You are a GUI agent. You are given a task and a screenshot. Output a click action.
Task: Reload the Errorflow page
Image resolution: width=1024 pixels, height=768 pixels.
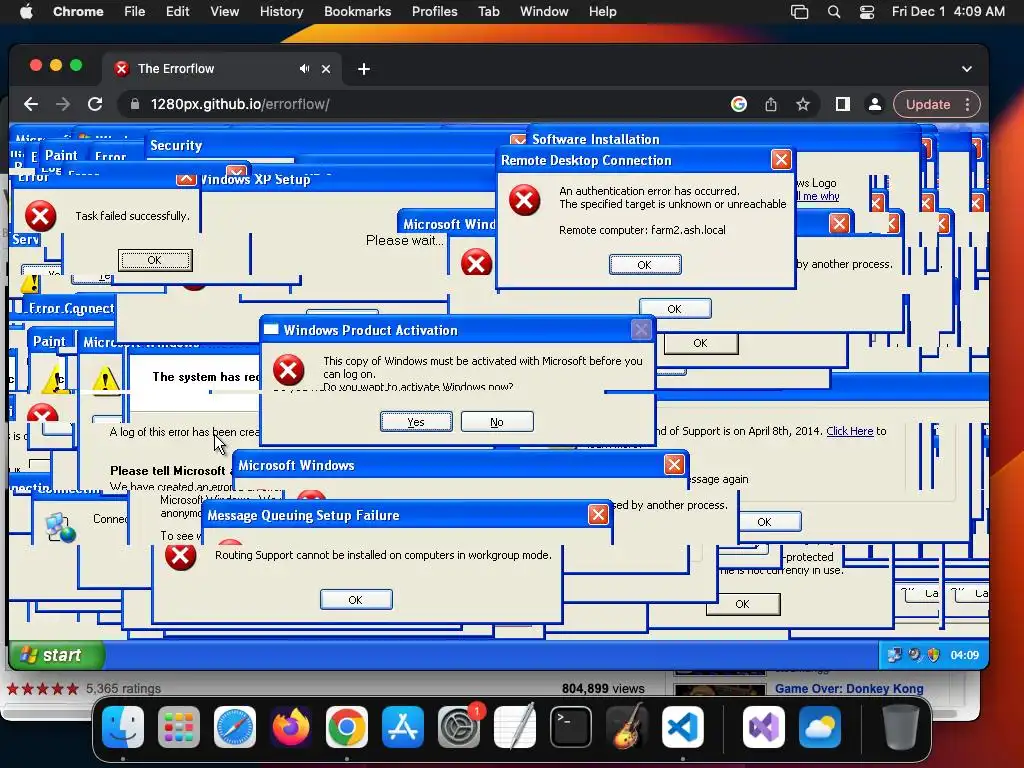click(95, 104)
